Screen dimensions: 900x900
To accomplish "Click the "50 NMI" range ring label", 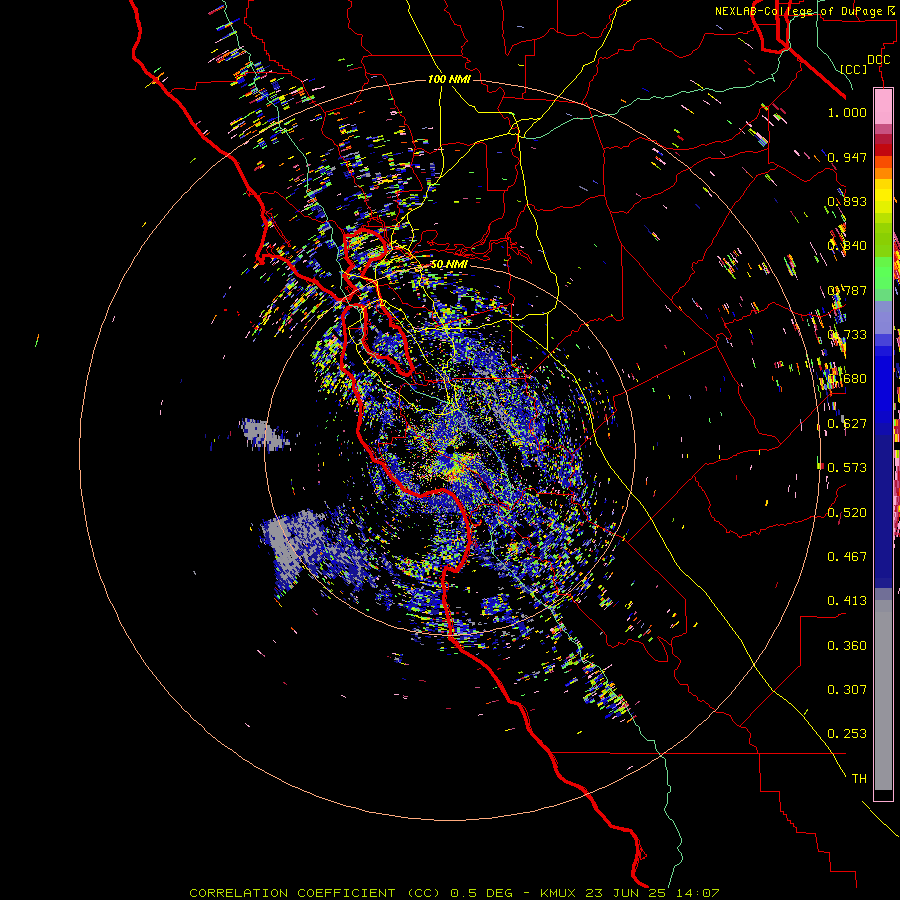I will [449, 264].
